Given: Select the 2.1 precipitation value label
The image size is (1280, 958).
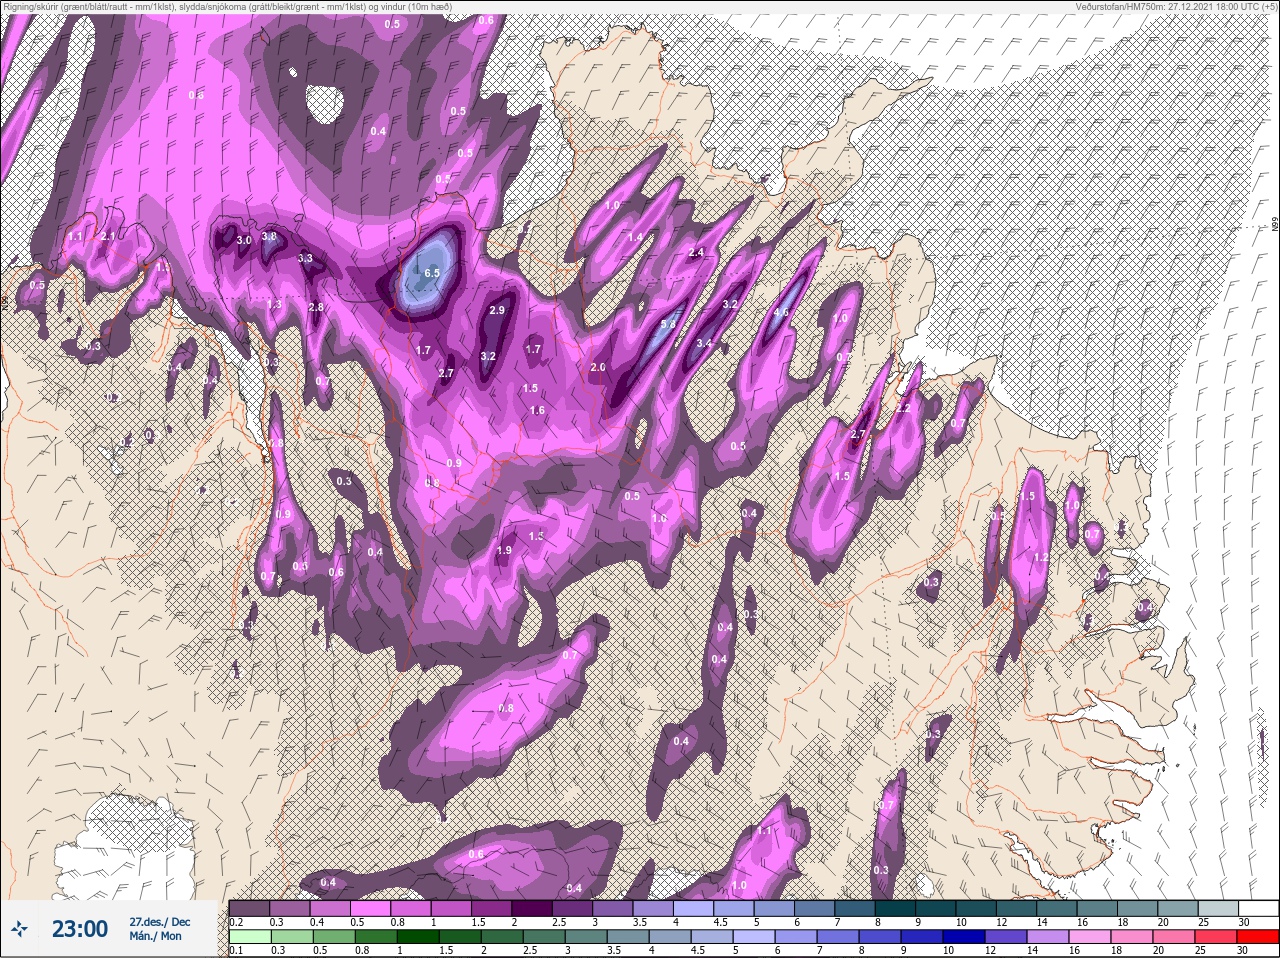Looking at the screenshot, I should click(108, 236).
